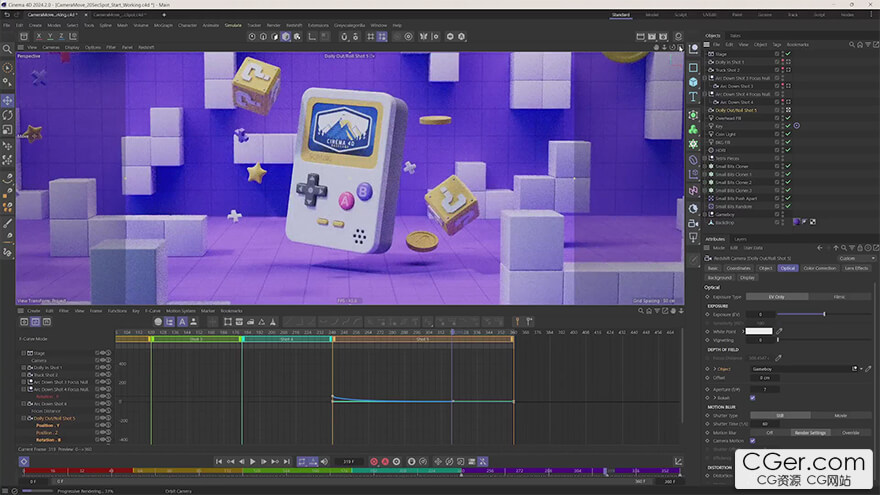The width and height of the screenshot is (880, 495).
Task: Open the timeline F-Curve menu
Action: pos(153,311)
